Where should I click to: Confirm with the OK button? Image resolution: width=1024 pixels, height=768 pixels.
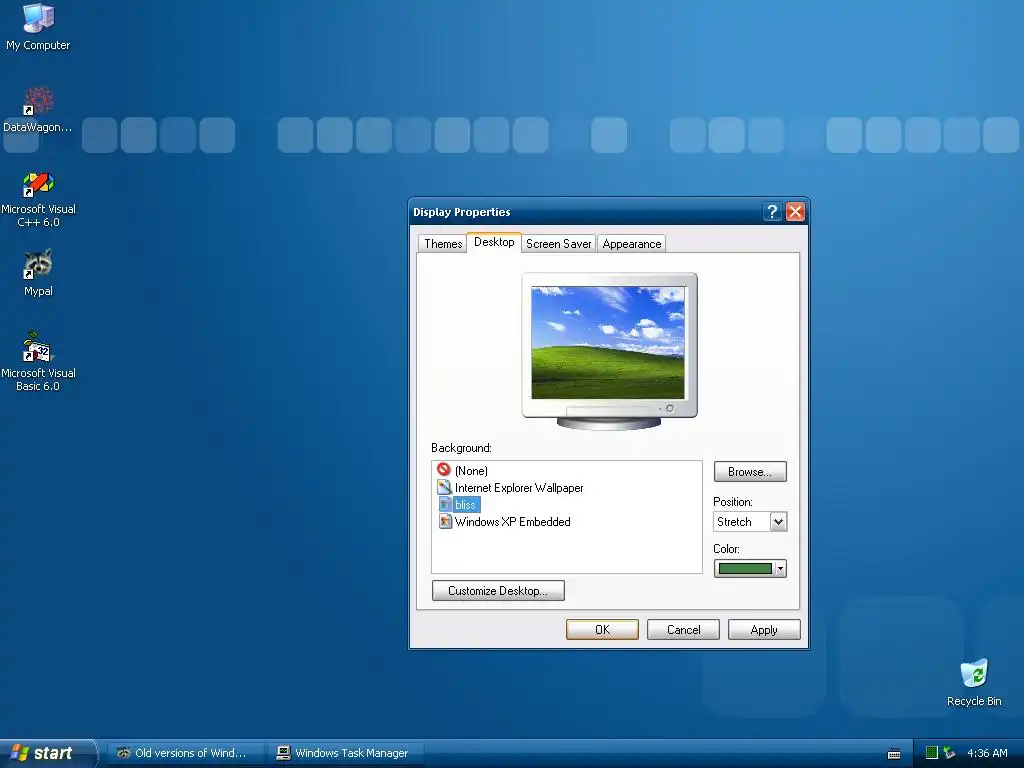(602, 630)
